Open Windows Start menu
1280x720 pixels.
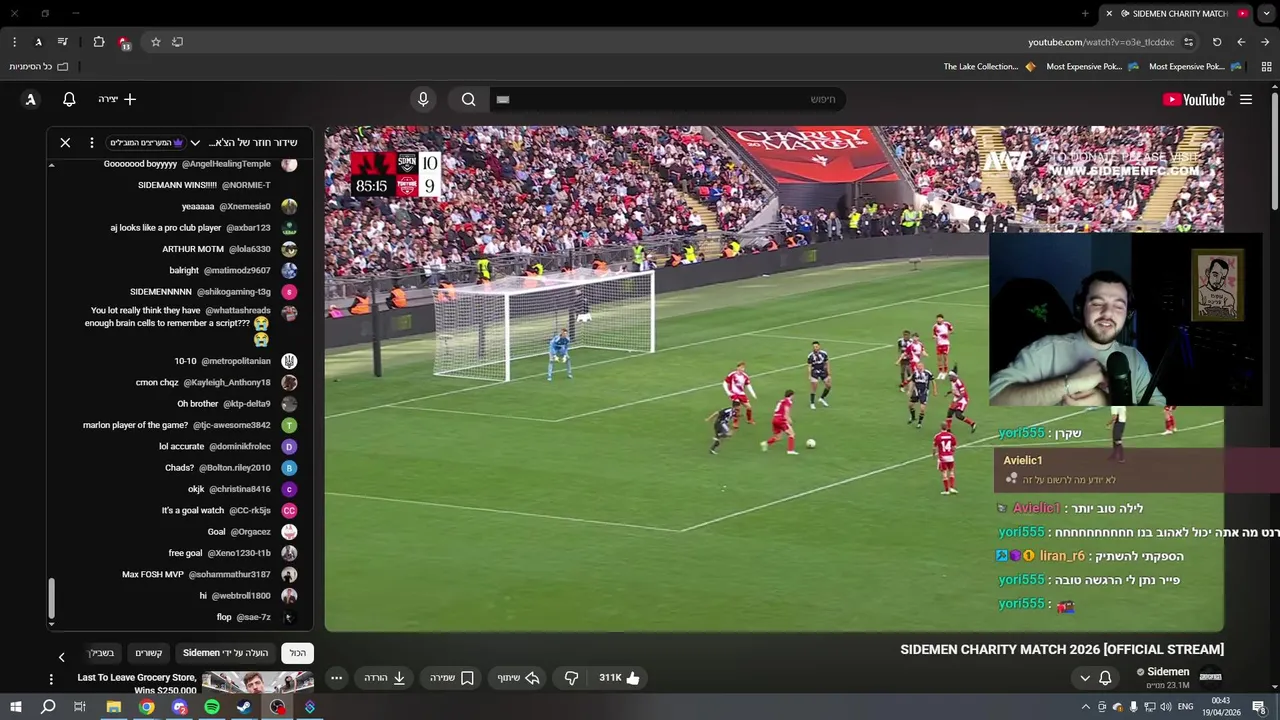click(x=15, y=707)
